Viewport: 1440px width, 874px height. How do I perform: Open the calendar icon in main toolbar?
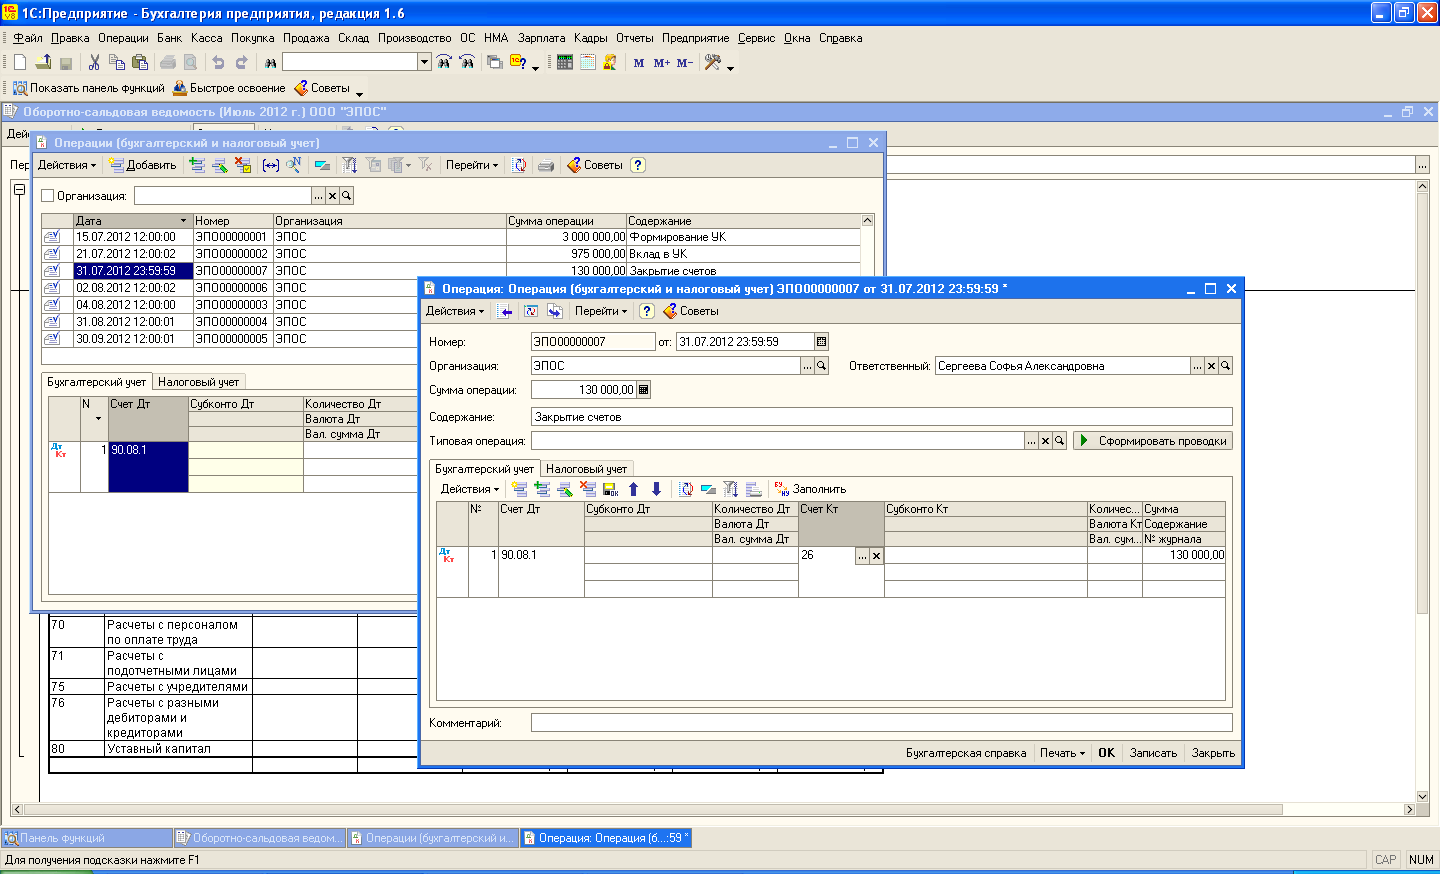(588, 62)
